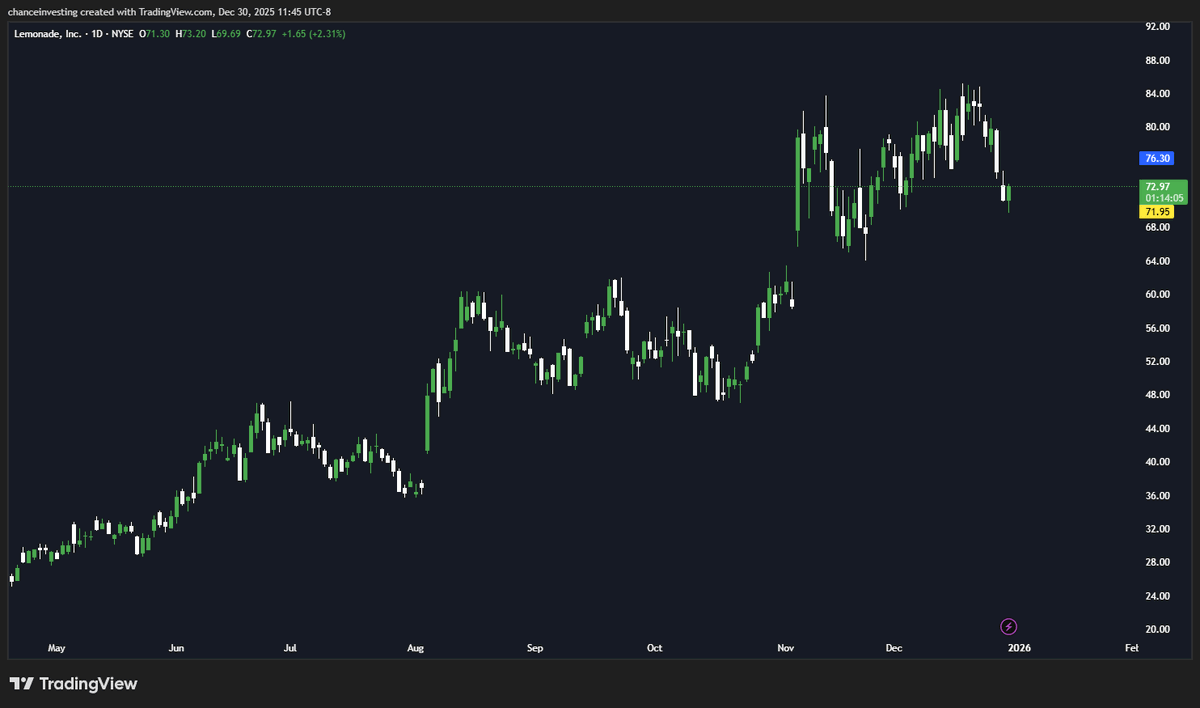Click the Jul label on time axis

[x=290, y=649]
